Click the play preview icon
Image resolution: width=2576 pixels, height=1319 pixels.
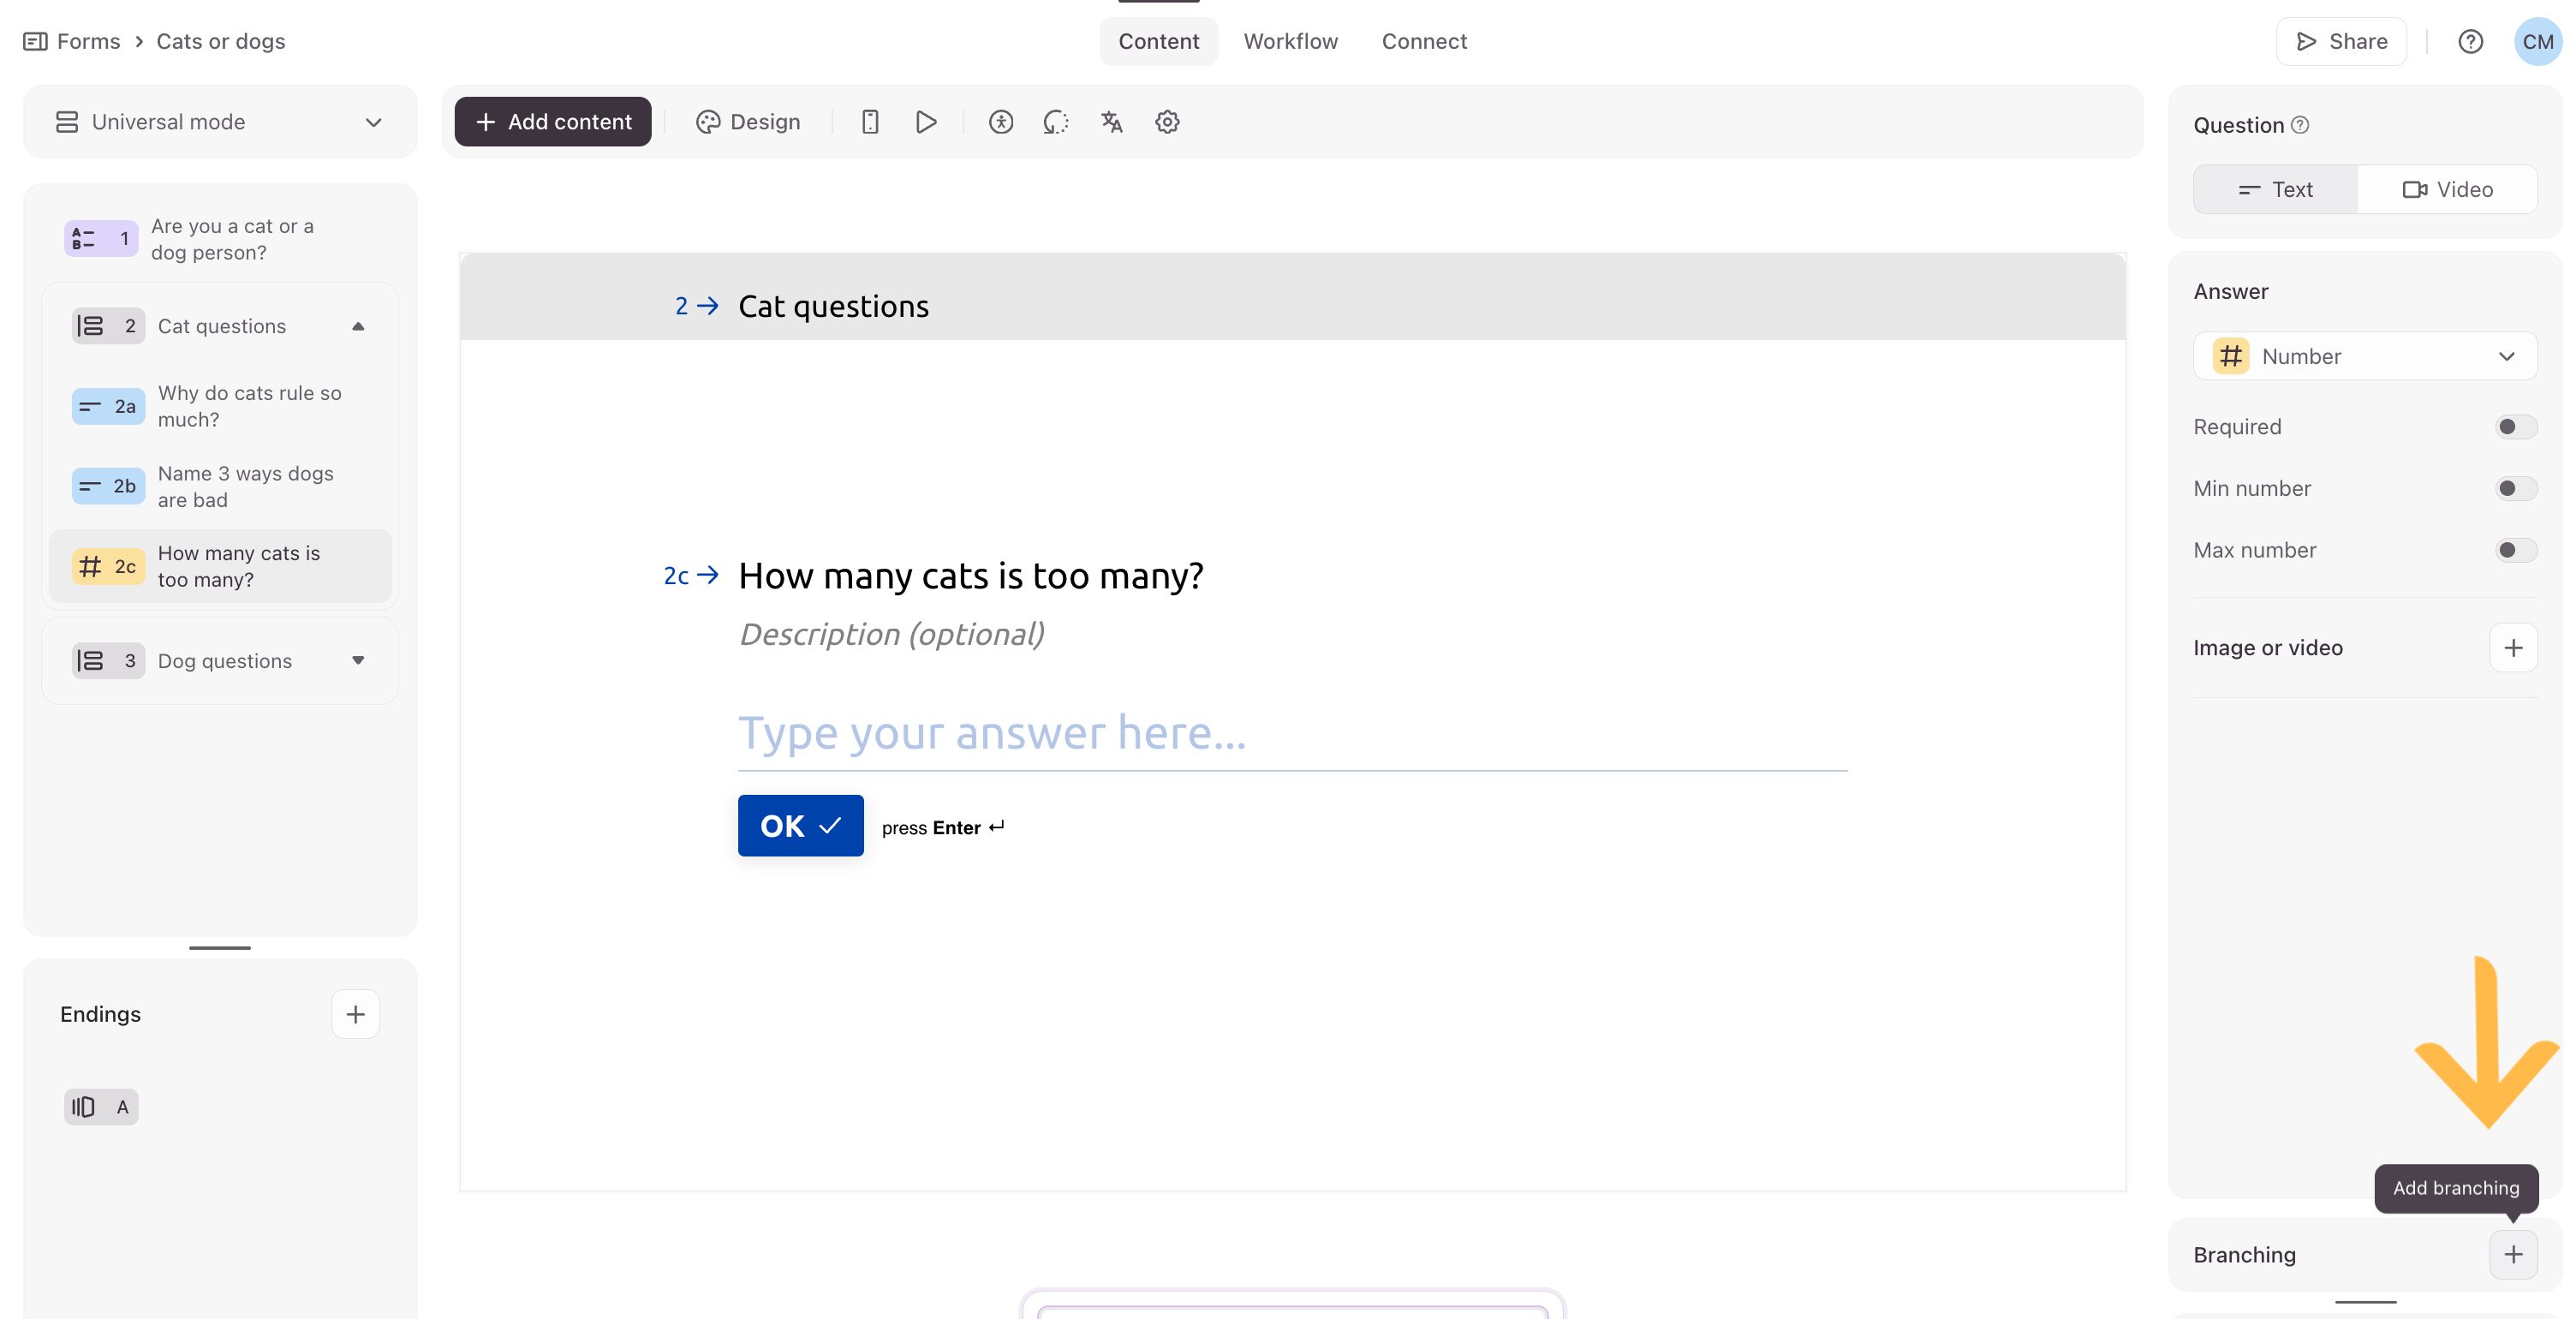pos(926,122)
